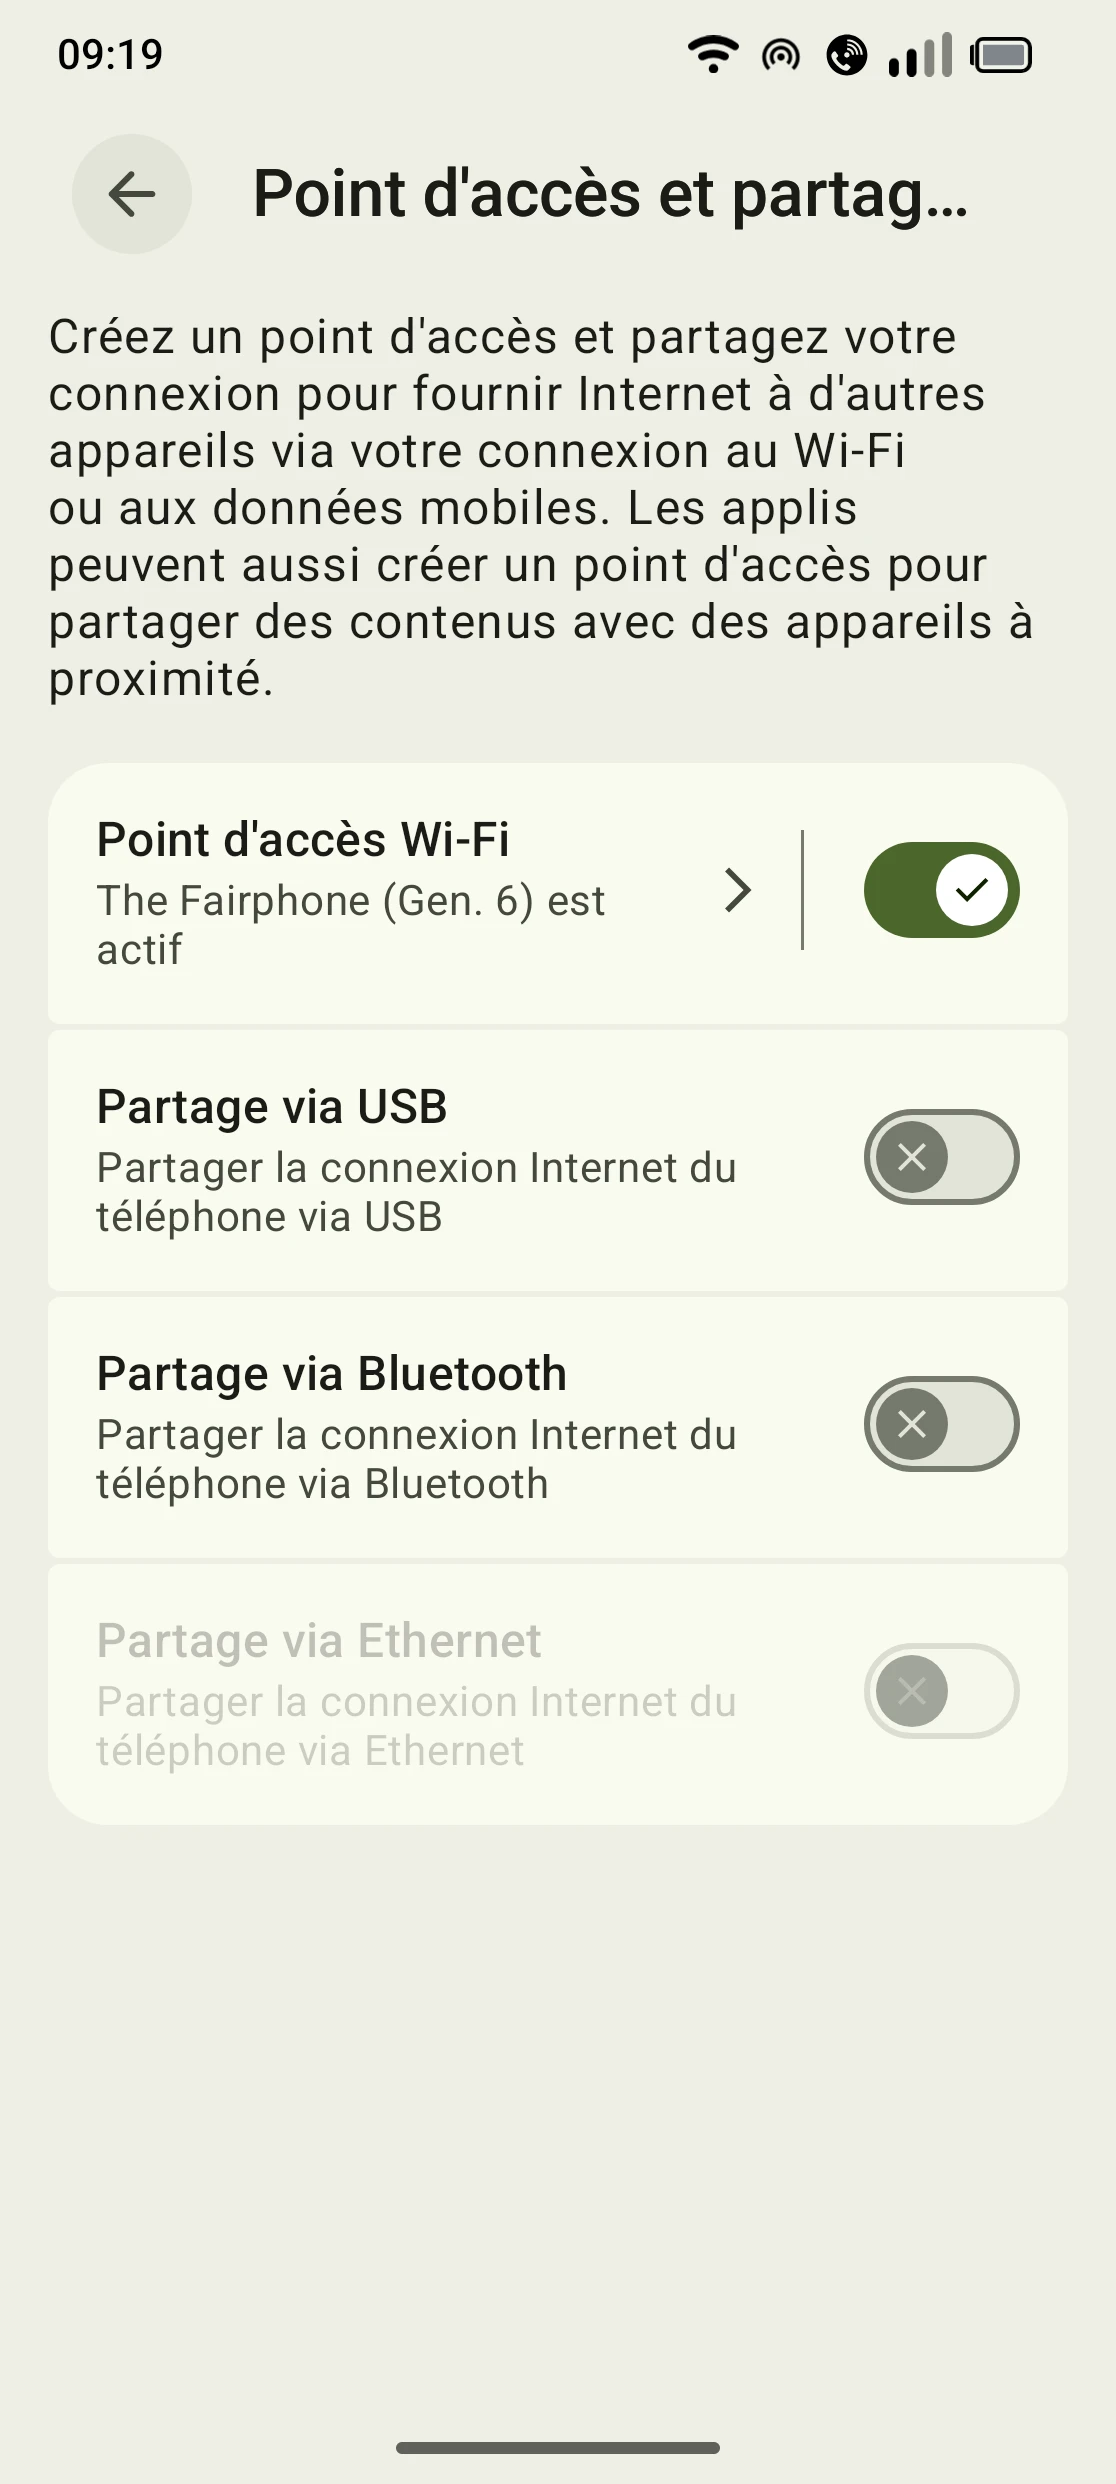Tap the hotspot status bar icon
The width and height of the screenshot is (1116, 2484).
tap(781, 56)
